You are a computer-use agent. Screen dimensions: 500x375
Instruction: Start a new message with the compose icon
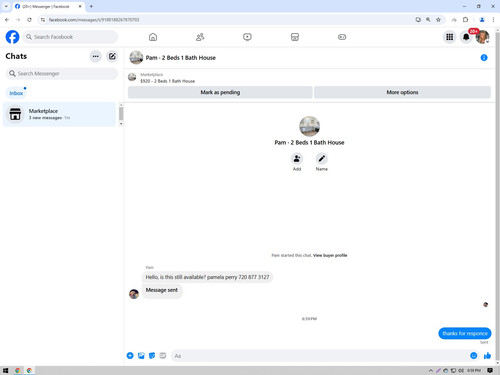click(x=112, y=56)
